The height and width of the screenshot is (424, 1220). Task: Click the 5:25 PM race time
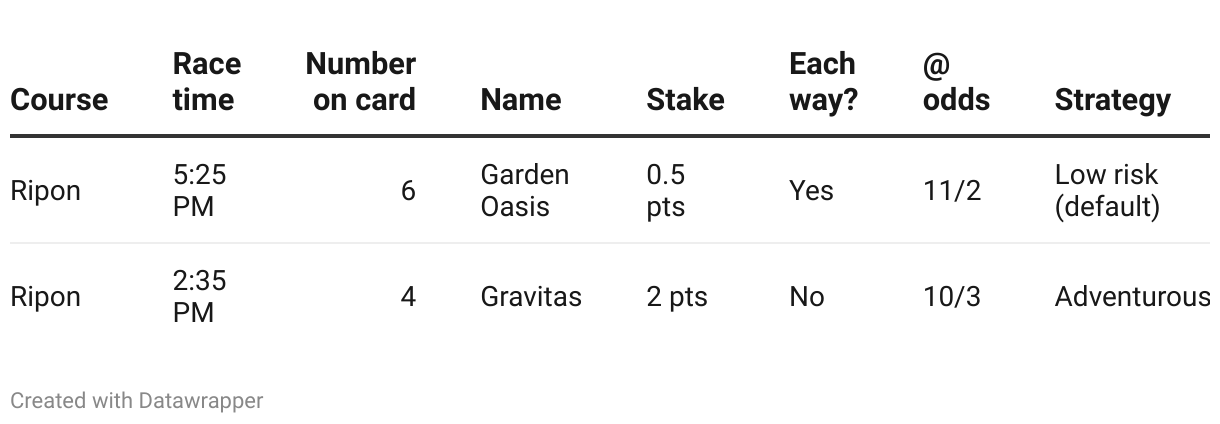pyautogui.click(x=200, y=191)
